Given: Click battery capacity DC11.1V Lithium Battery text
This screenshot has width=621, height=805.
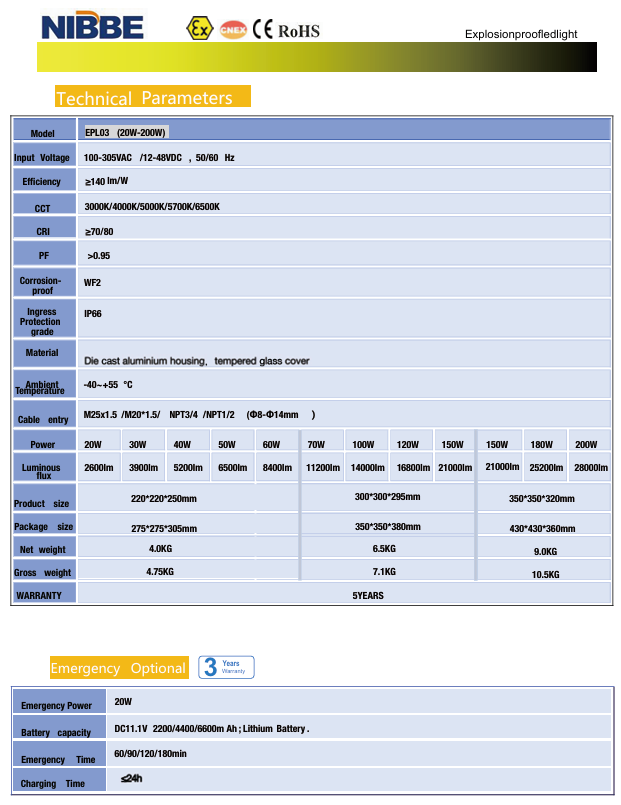Looking at the screenshot, I should point(211,729).
